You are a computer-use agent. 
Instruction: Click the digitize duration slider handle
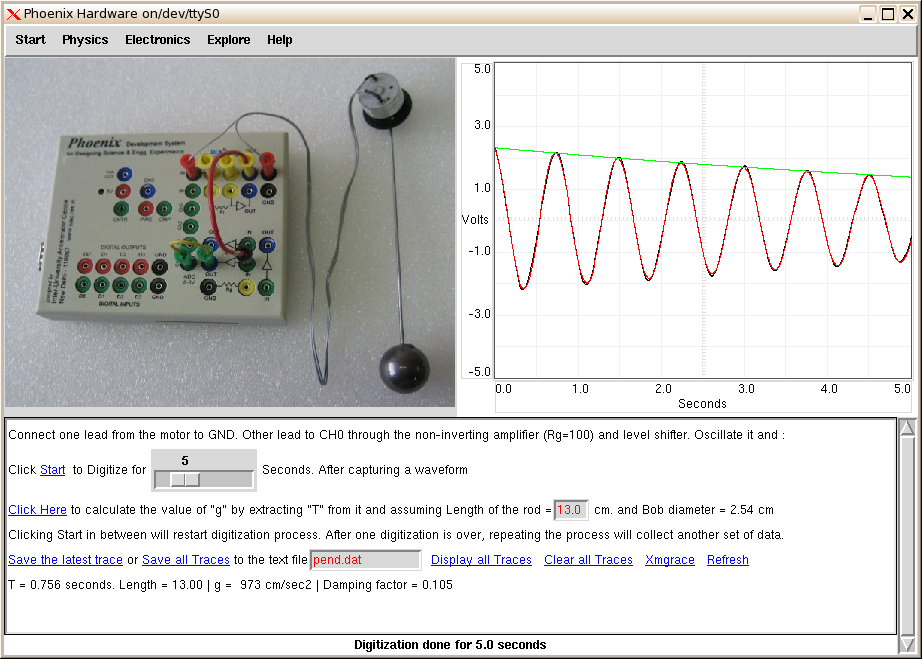185,480
